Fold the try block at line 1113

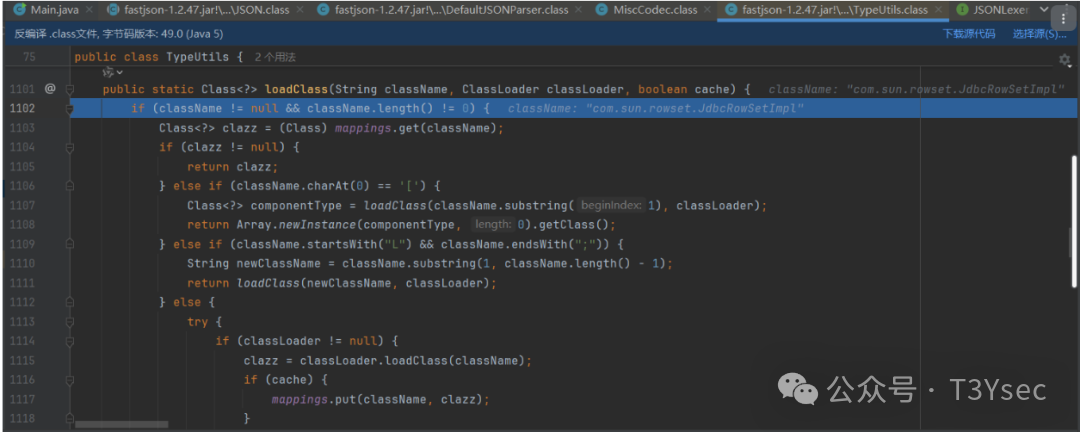(x=70, y=322)
